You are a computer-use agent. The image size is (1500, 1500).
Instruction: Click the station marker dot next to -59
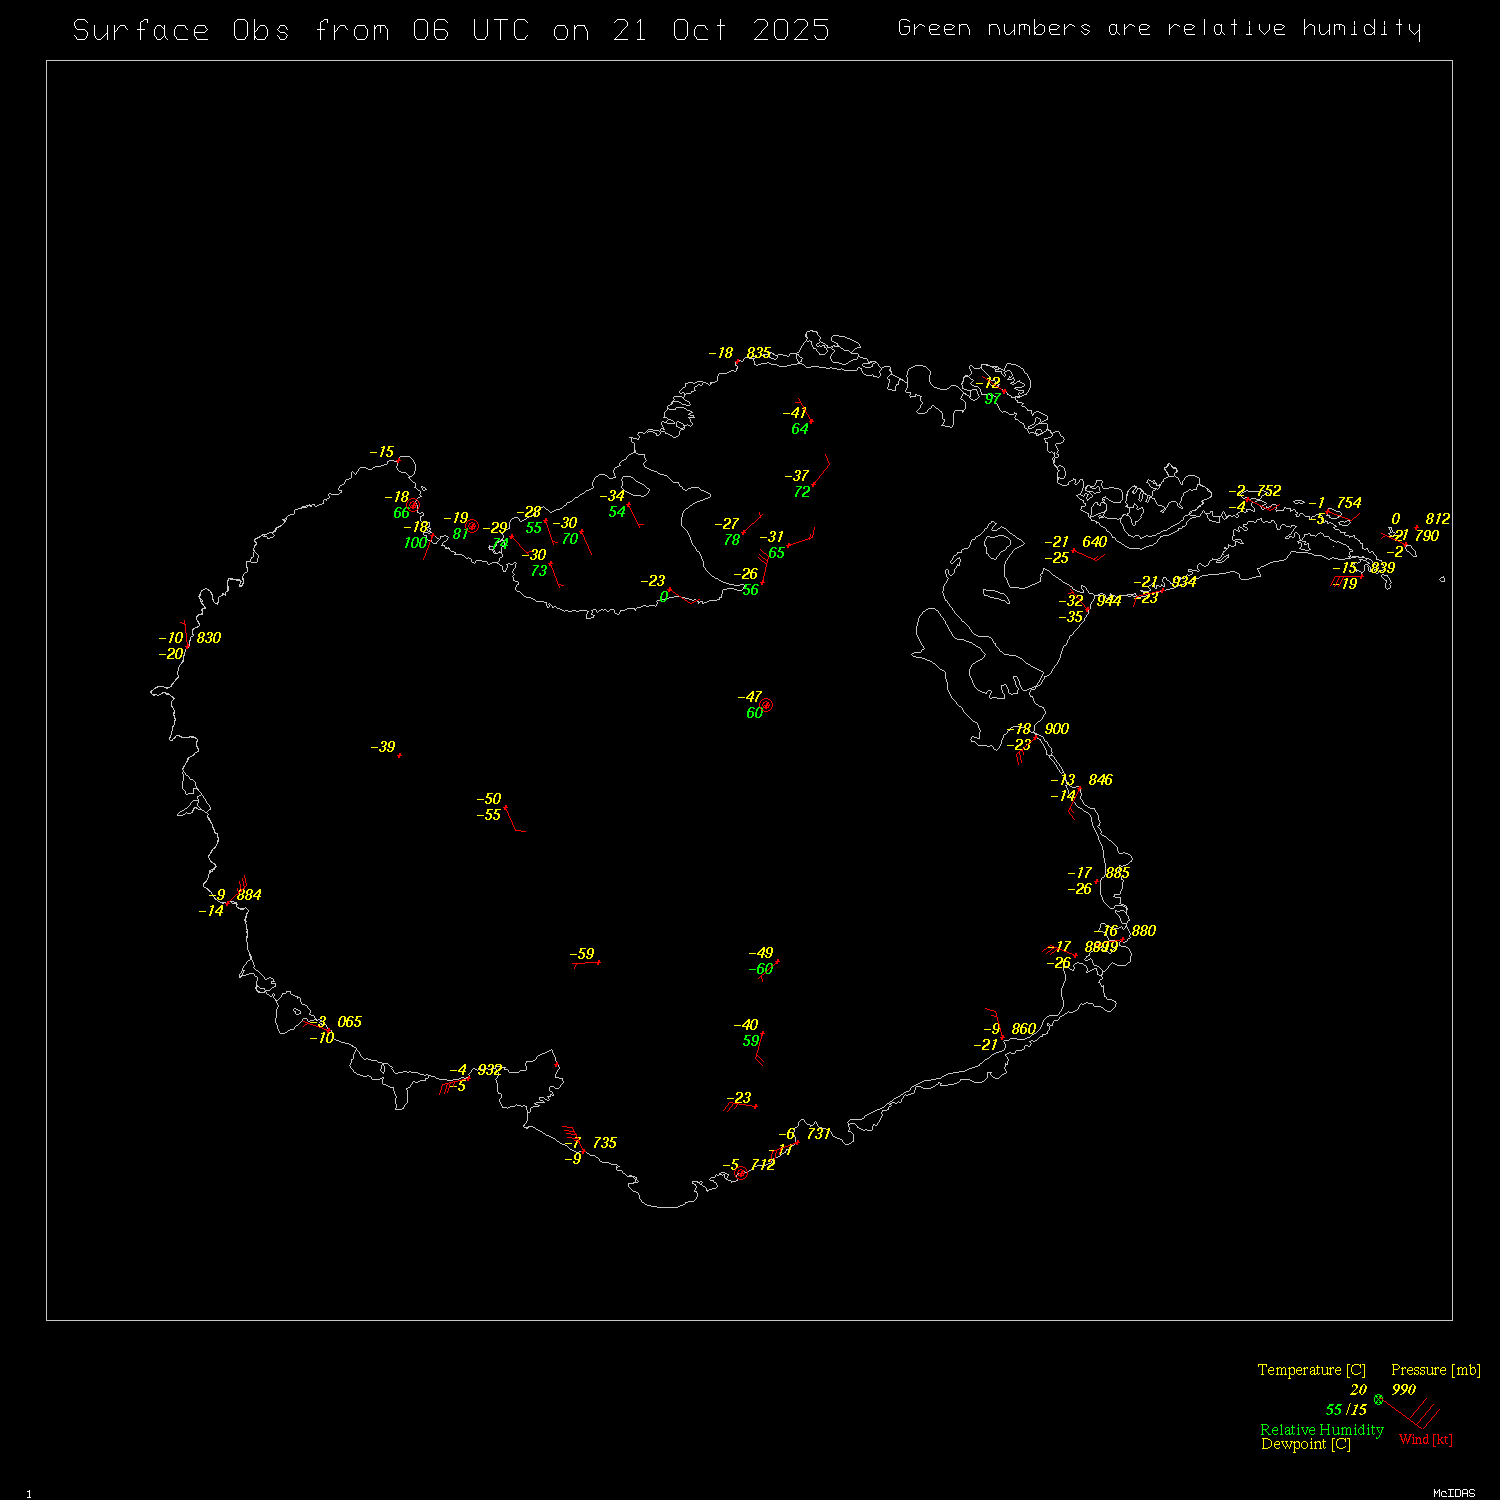(x=598, y=963)
